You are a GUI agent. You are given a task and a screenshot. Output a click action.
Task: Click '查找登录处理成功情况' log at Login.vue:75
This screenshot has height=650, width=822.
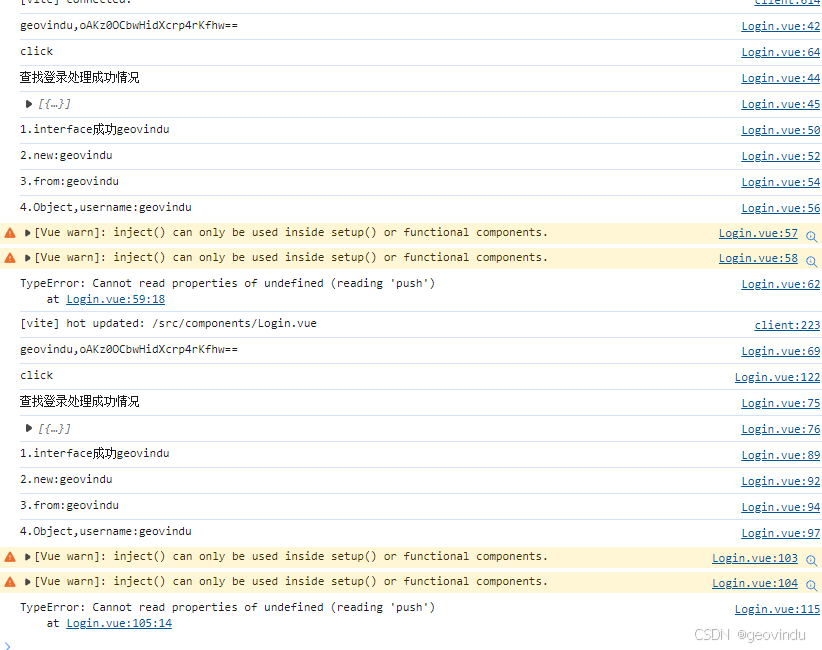click(x=80, y=402)
